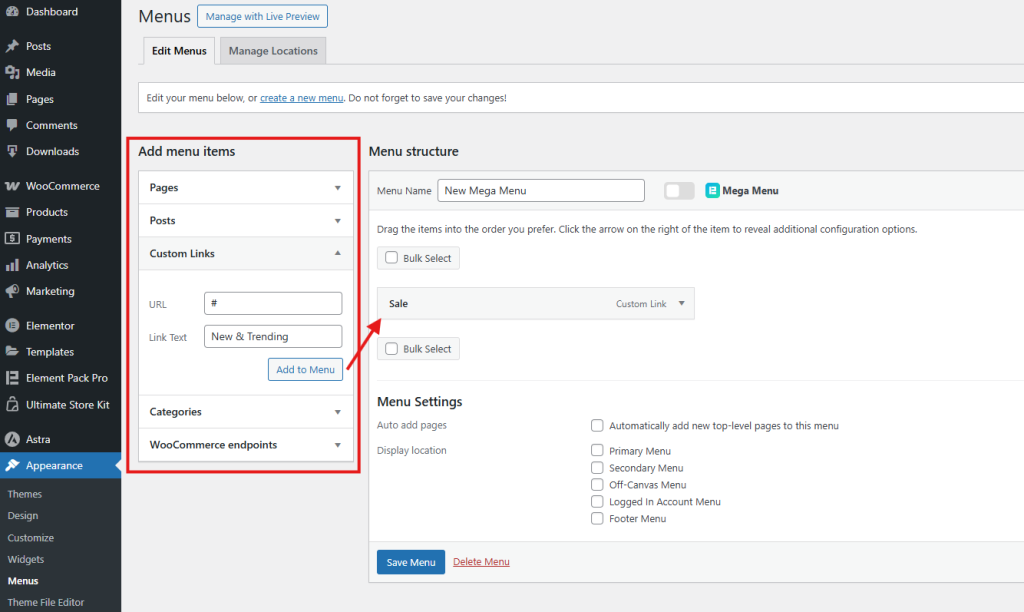
Task: Click the Save Menu button
Action: click(x=410, y=562)
